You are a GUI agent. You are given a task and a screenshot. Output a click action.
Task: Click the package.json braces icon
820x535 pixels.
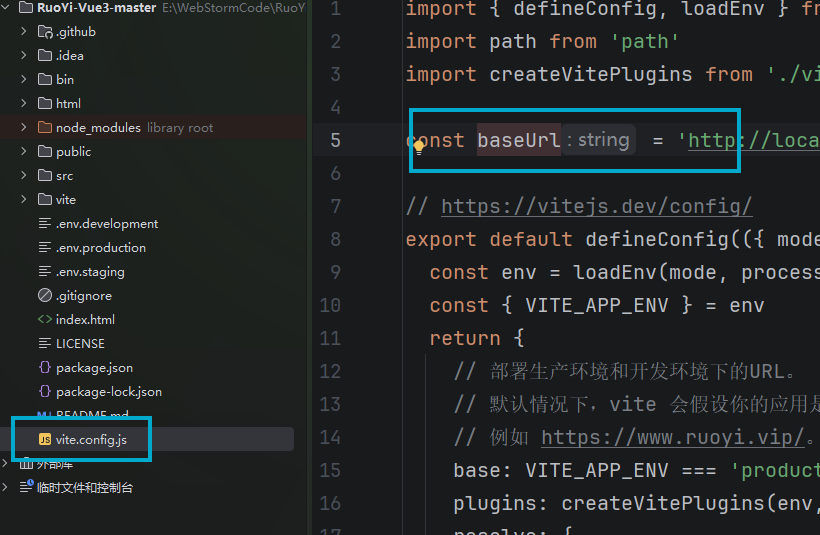tap(45, 367)
